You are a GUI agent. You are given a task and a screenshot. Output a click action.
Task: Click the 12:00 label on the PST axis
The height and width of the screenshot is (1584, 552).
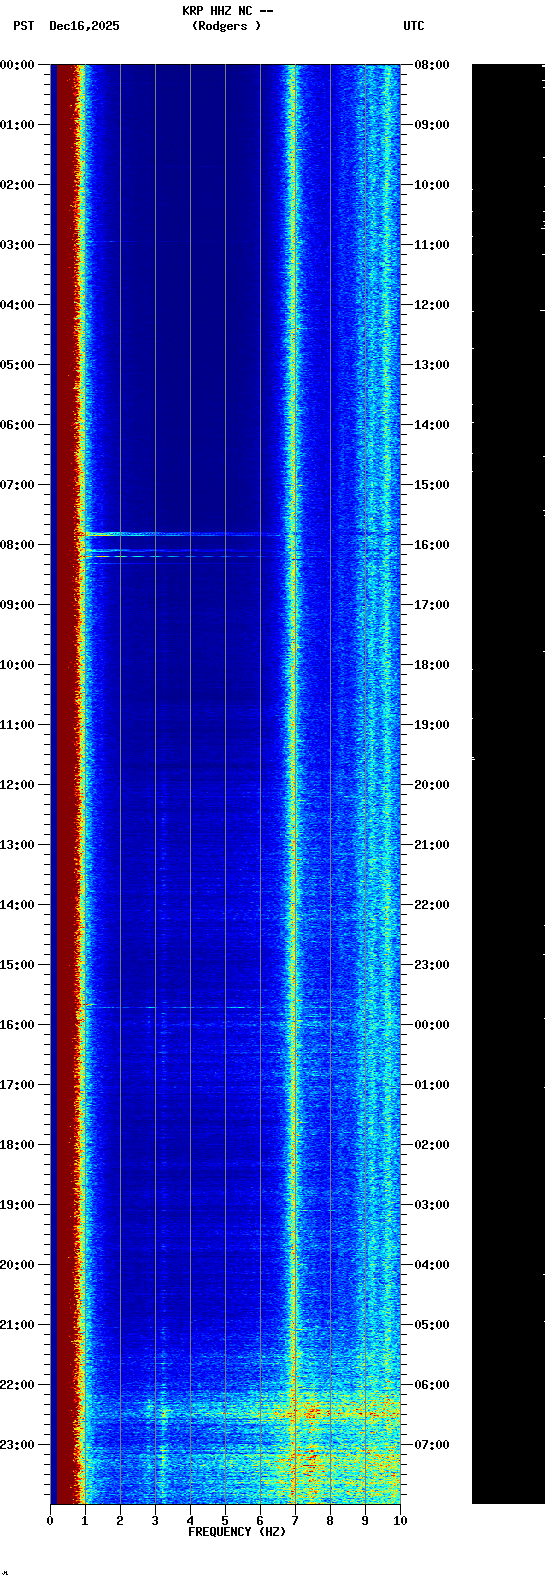pos(18,785)
